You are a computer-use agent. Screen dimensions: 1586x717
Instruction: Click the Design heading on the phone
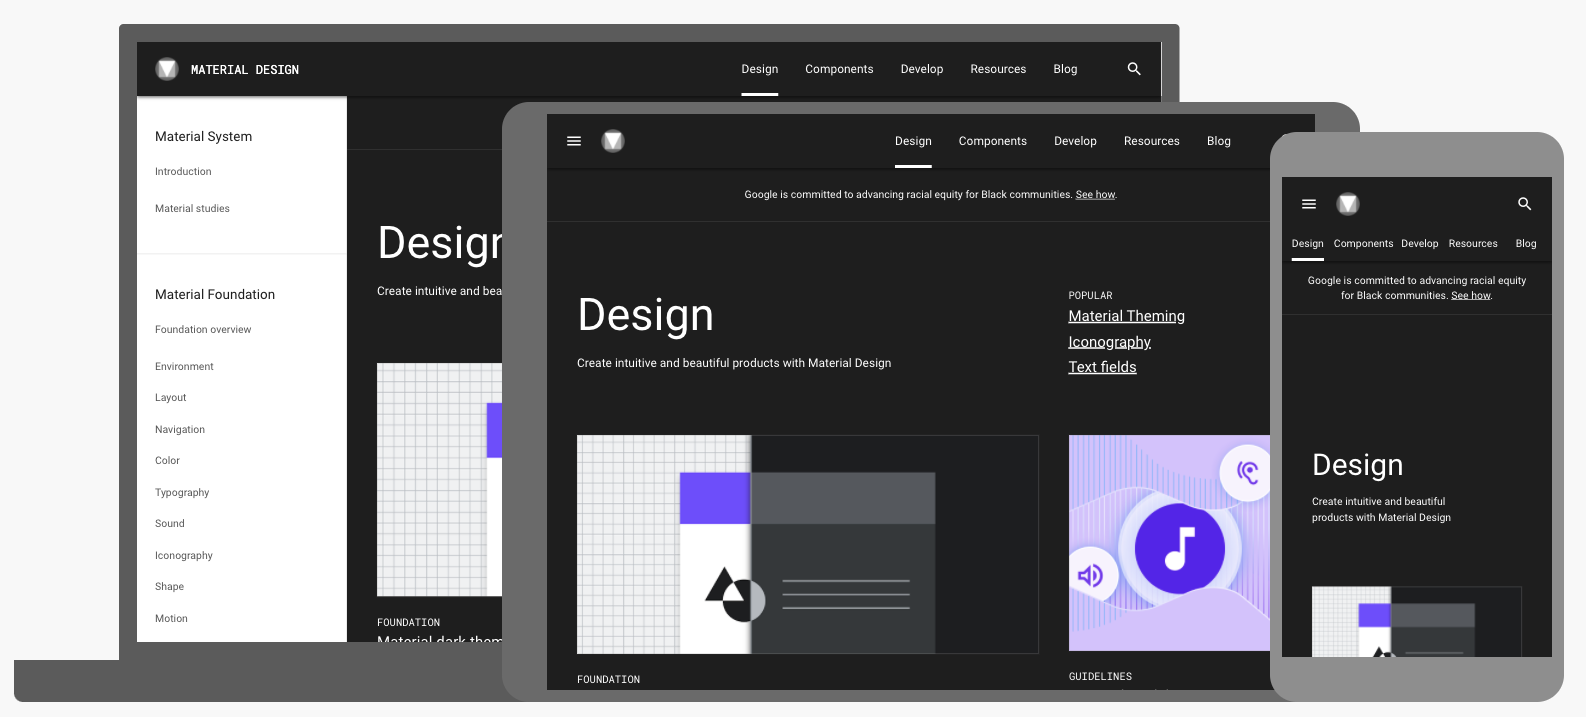point(1358,465)
